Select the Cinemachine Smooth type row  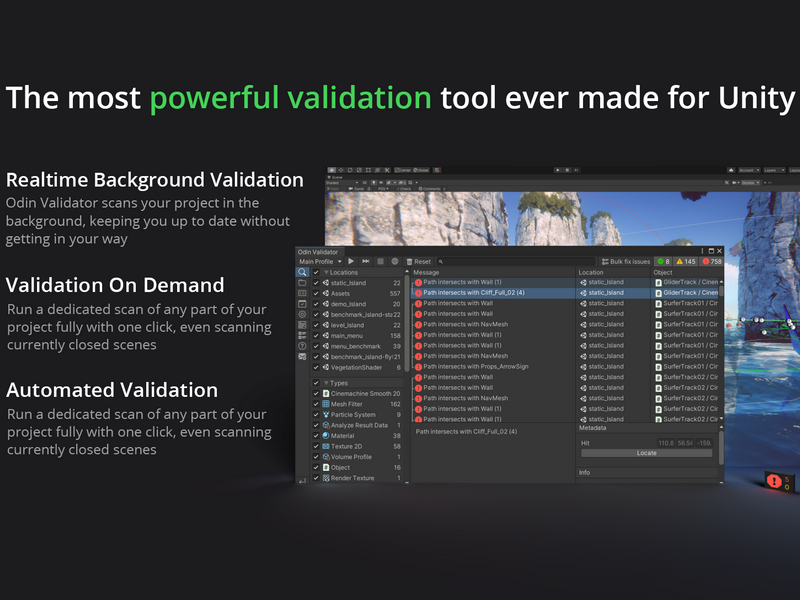pyautogui.click(x=357, y=393)
